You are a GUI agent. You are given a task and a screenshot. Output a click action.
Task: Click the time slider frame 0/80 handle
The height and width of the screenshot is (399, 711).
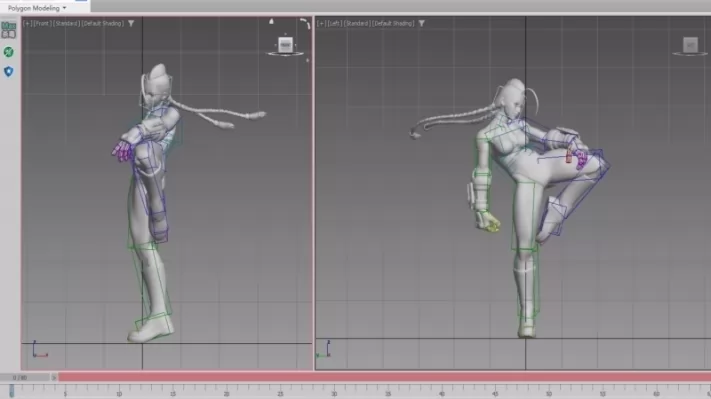coord(25,377)
